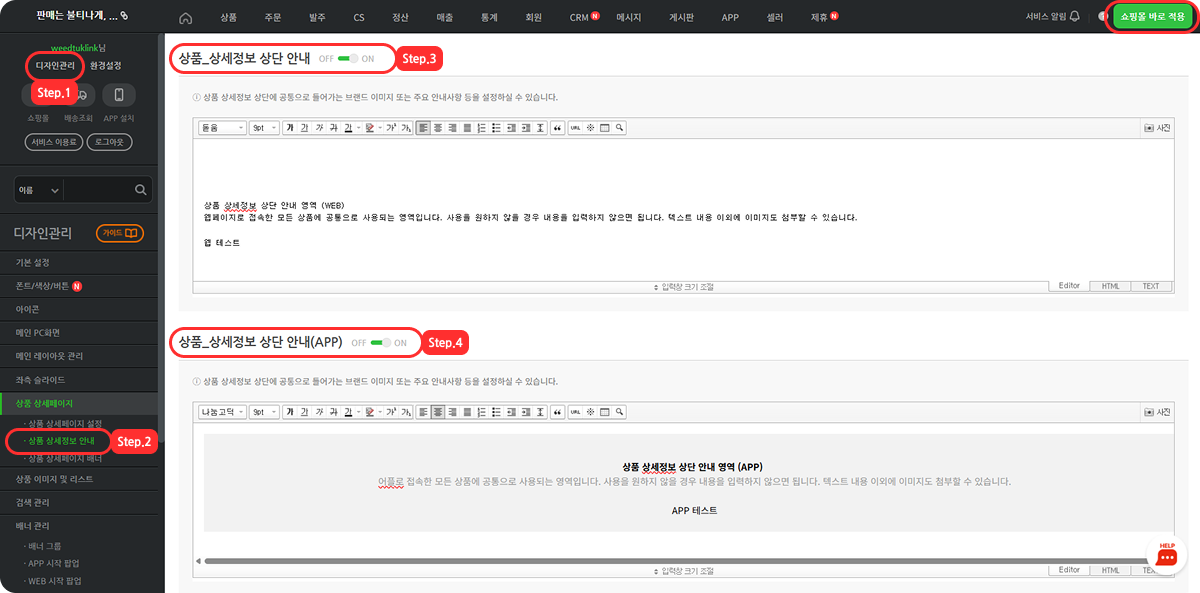Click the 쇼핑몰 바로 적용 button
Viewport: 1200px width, 593px height.
click(x=1152, y=17)
